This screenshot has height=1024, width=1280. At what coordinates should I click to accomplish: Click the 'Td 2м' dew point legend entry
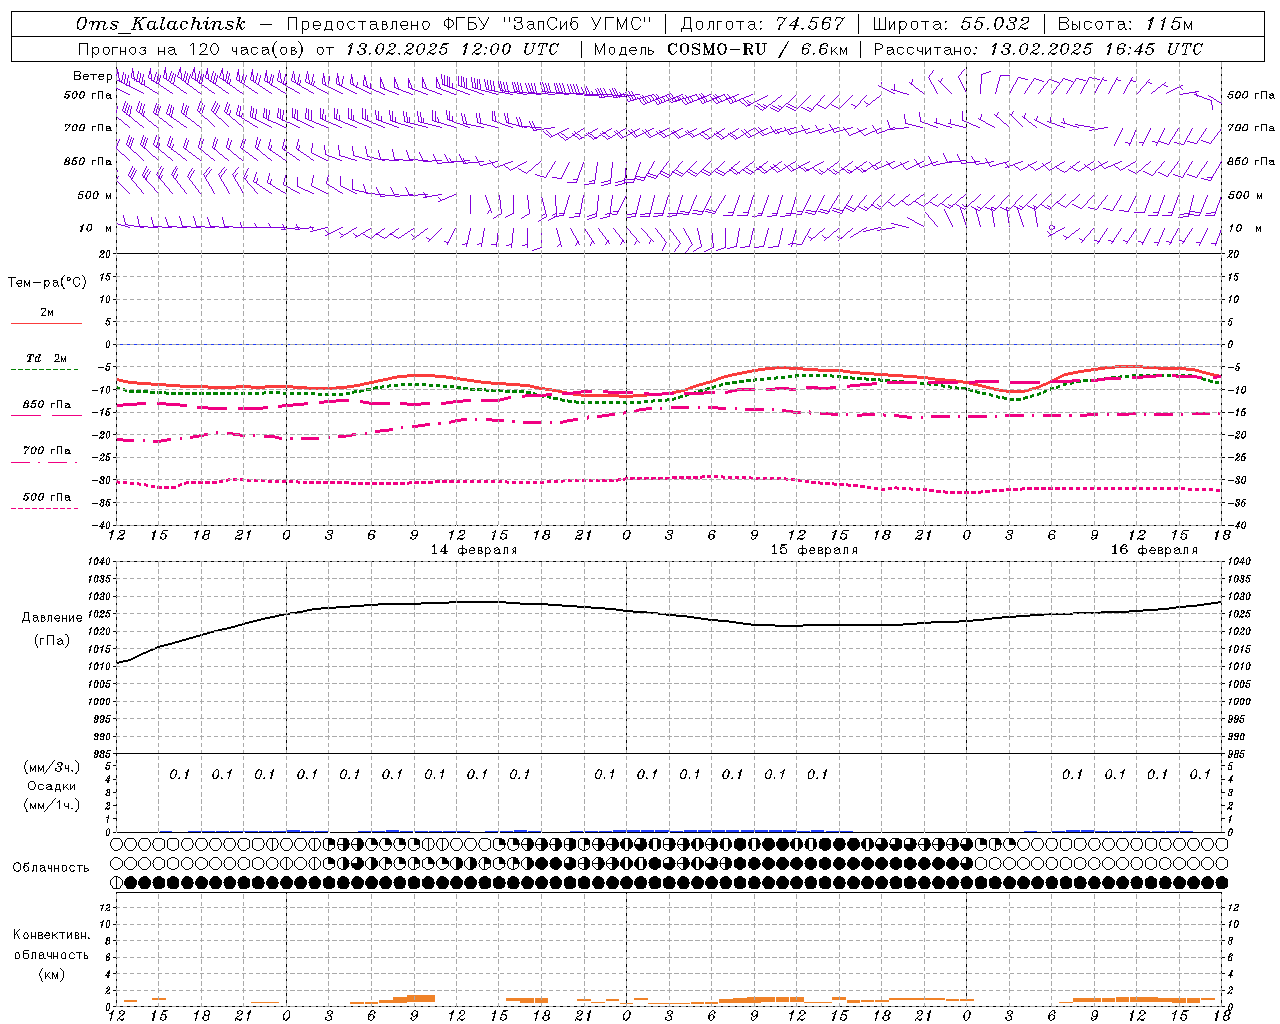pos(46,358)
